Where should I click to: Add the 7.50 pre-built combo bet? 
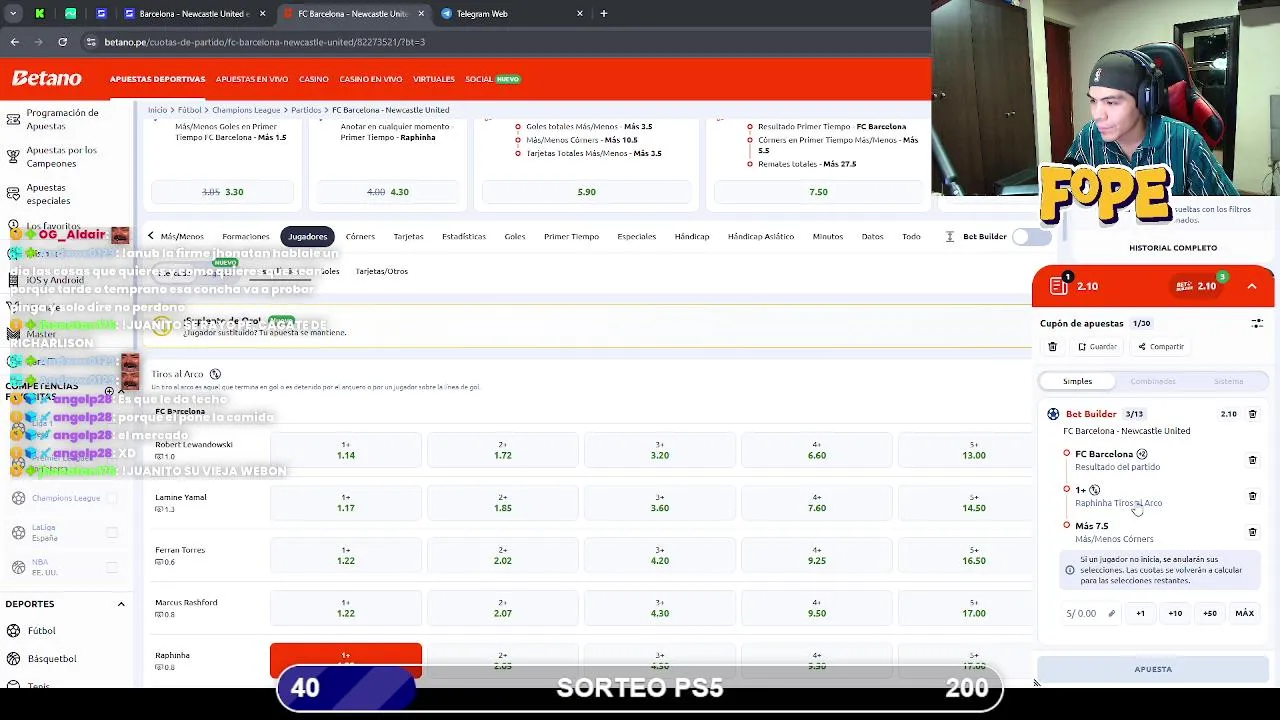[x=818, y=192]
